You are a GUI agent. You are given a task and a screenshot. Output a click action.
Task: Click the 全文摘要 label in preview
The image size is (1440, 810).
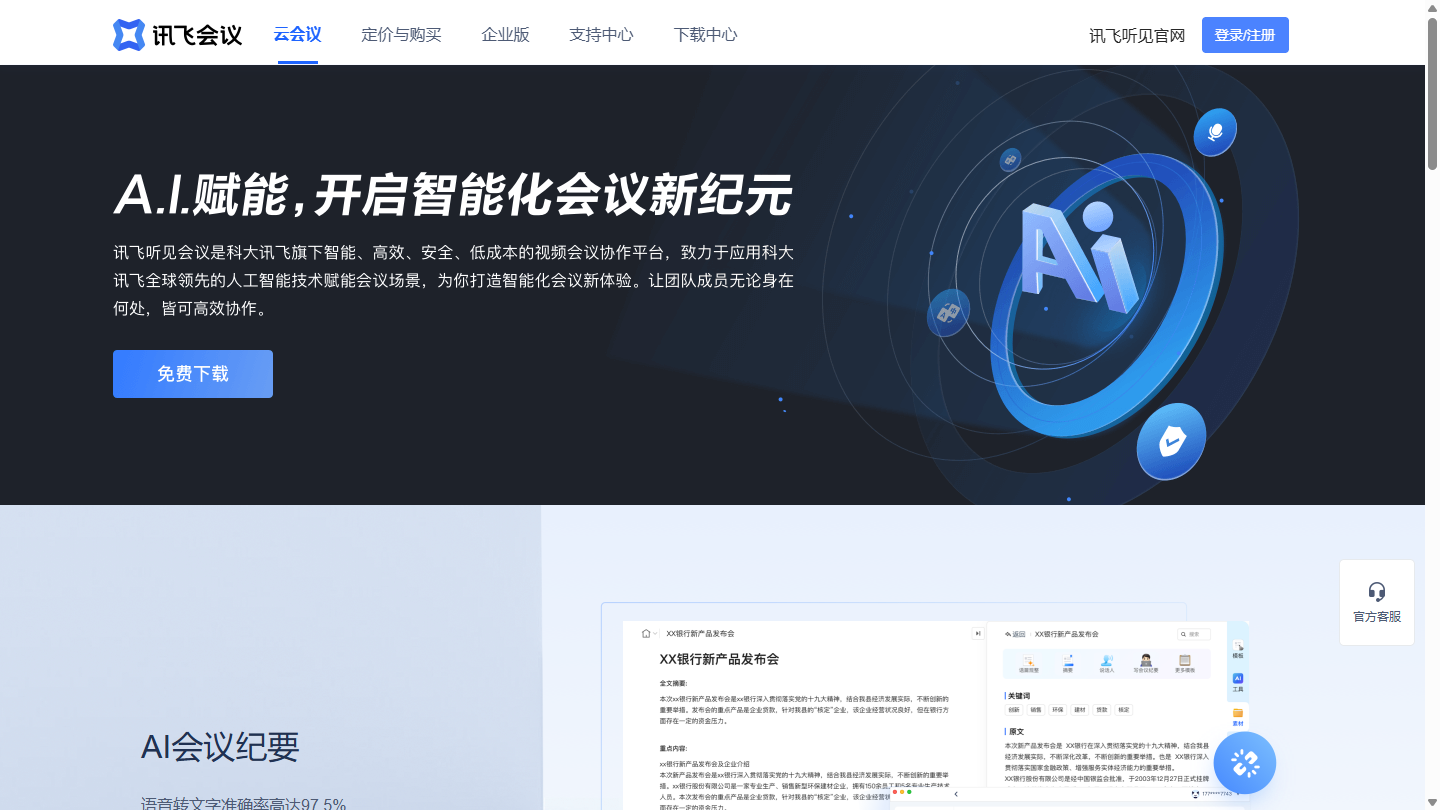click(673, 683)
